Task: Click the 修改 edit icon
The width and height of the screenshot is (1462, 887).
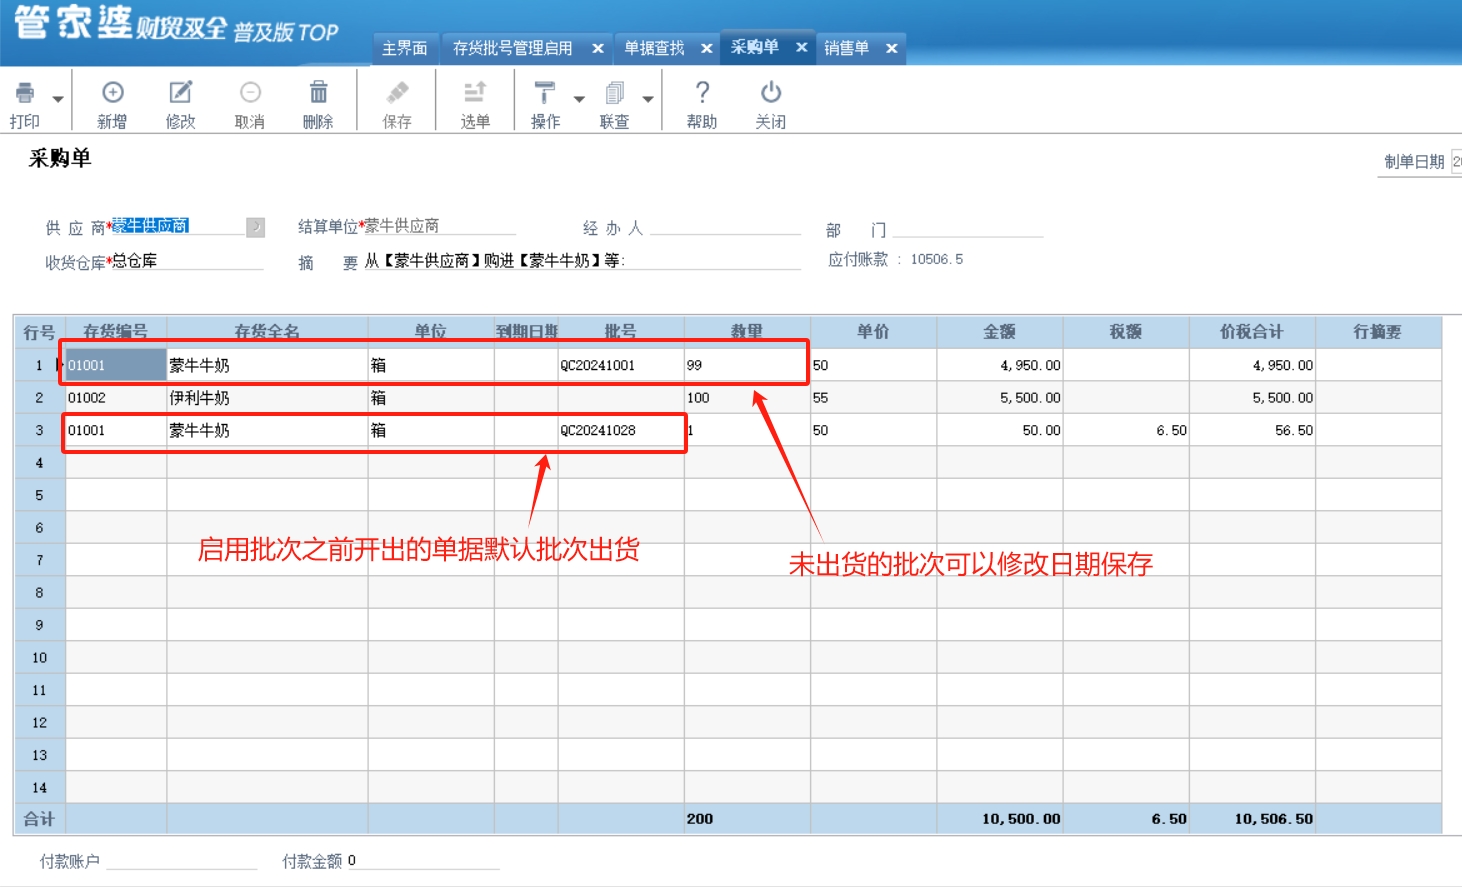Action: 180,93
